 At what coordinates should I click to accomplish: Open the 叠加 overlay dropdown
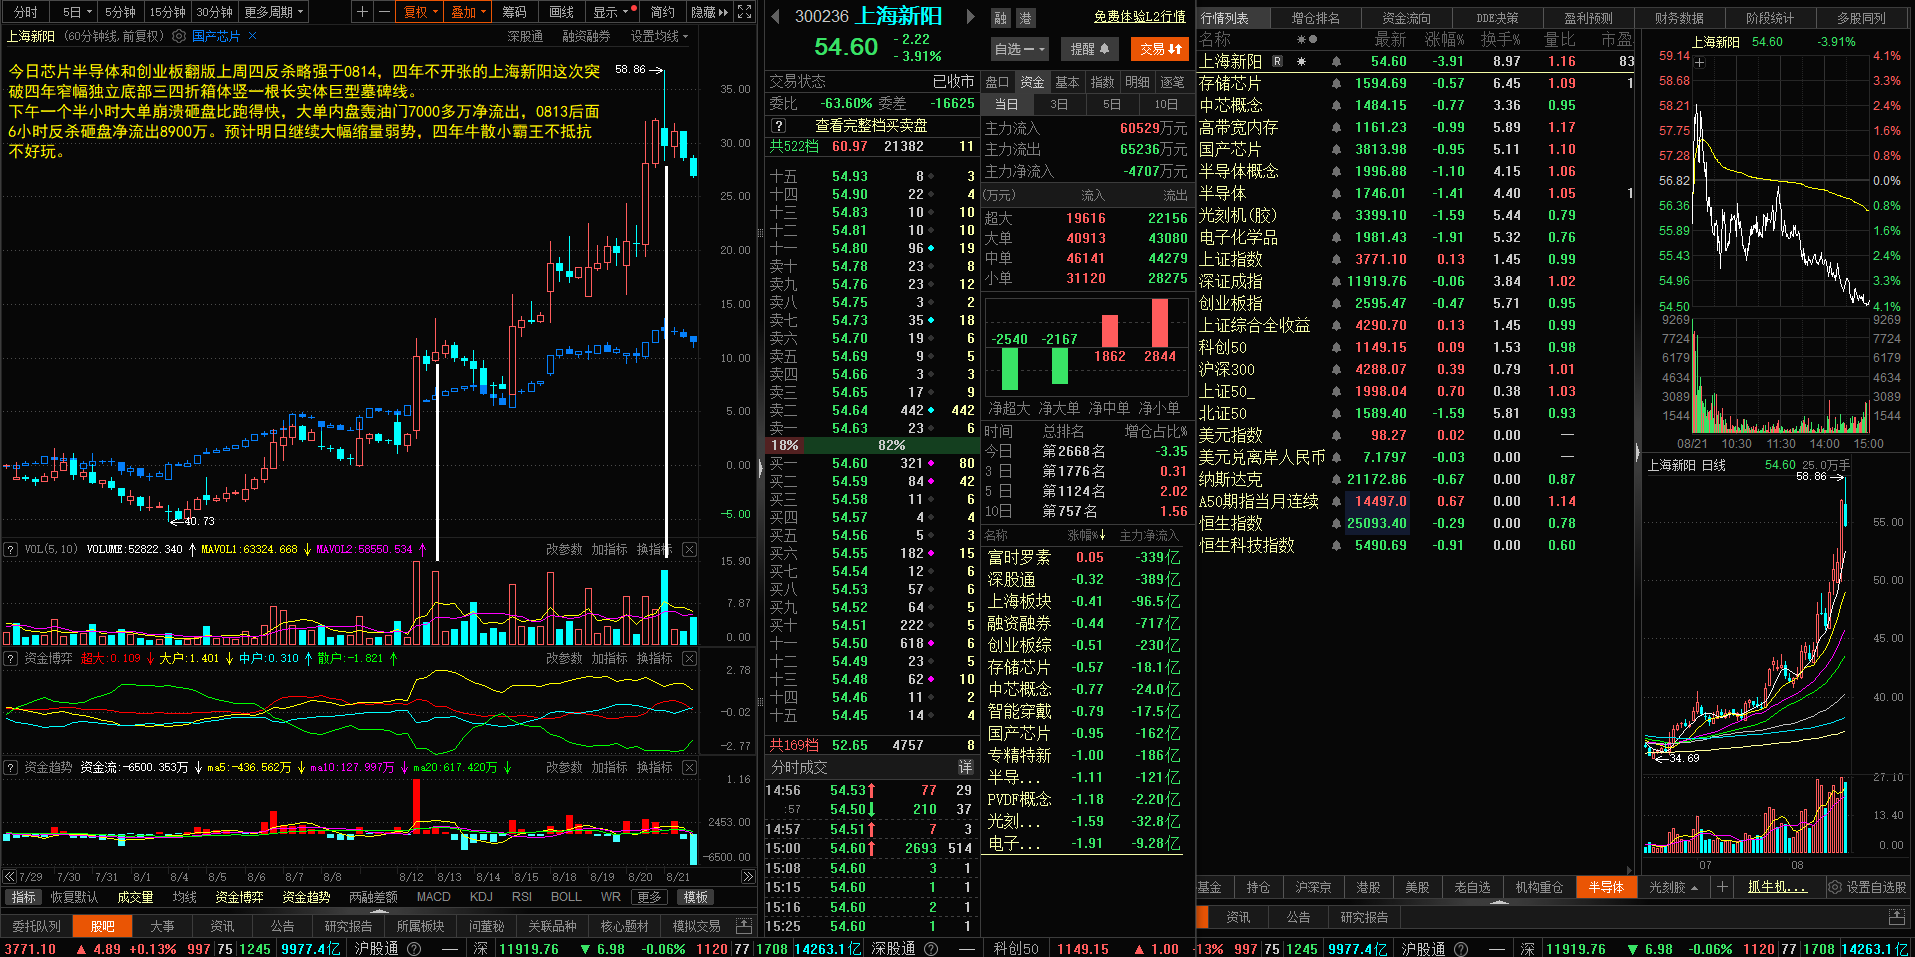[x=468, y=12]
